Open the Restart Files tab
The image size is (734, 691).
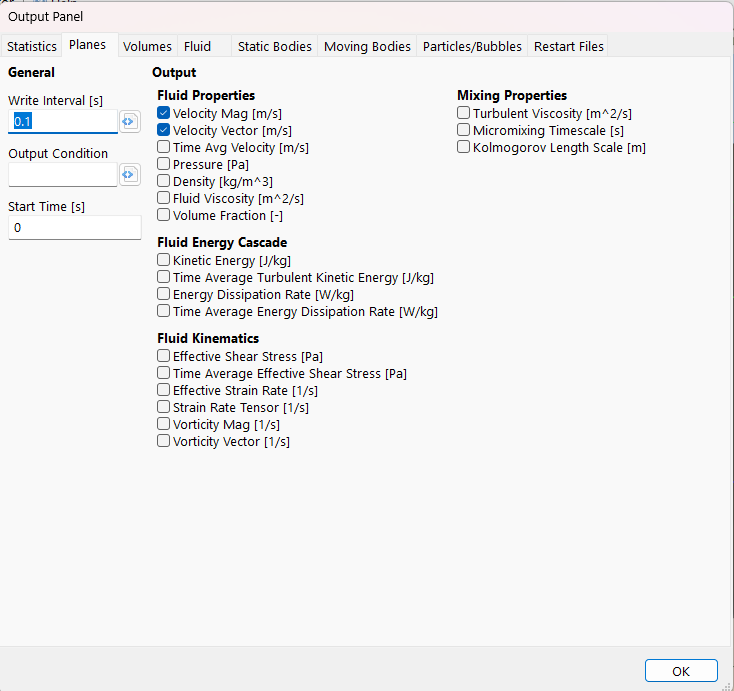(569, 47)
